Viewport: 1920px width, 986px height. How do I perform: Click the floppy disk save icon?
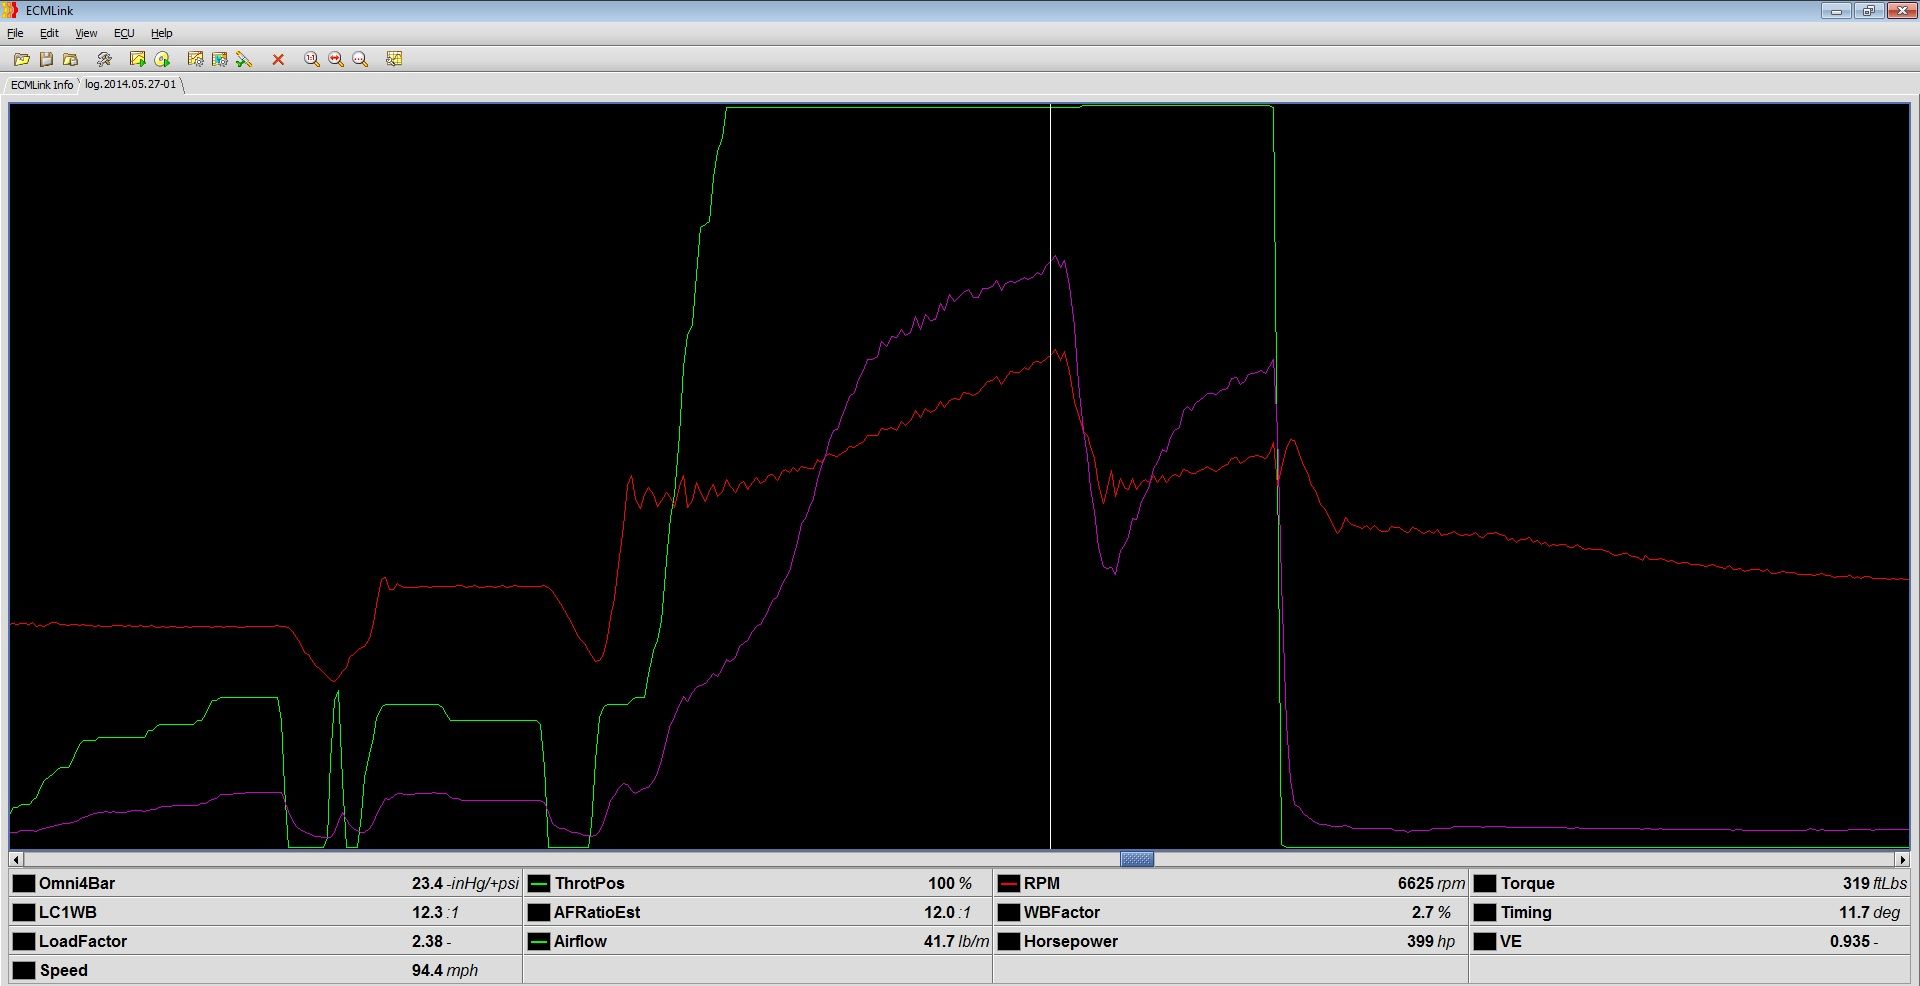click(x=46, y=59)
